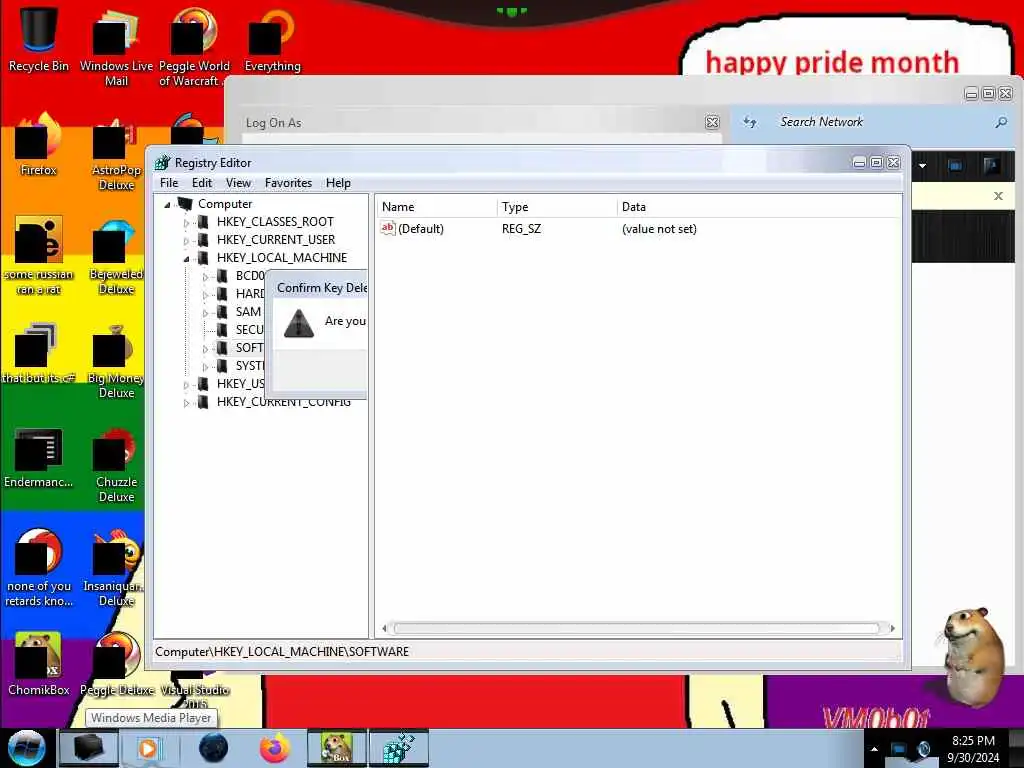Select the HKEY_LOCAL_MACHINE tree item
Screen dimensions: 1024x768
click(281, 258)
